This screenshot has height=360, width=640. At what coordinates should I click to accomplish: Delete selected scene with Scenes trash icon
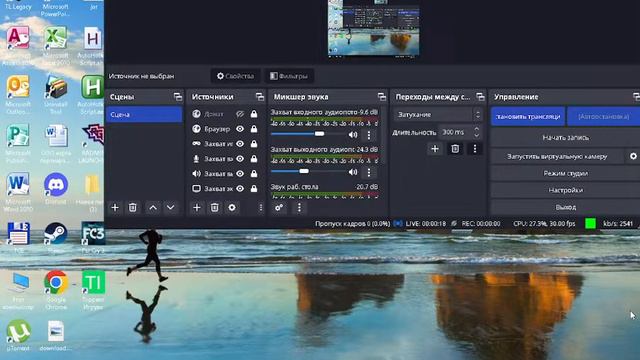133,207
